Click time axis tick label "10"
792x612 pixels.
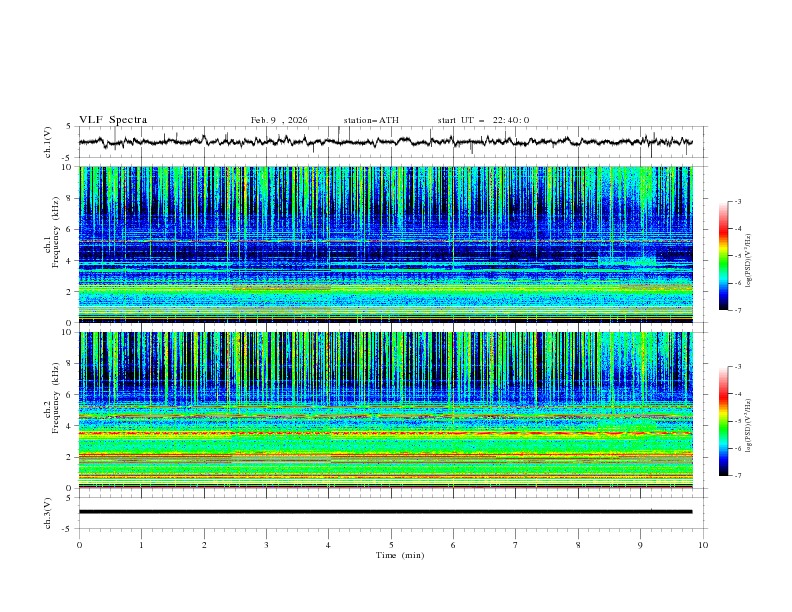click(x=703, y=545)
